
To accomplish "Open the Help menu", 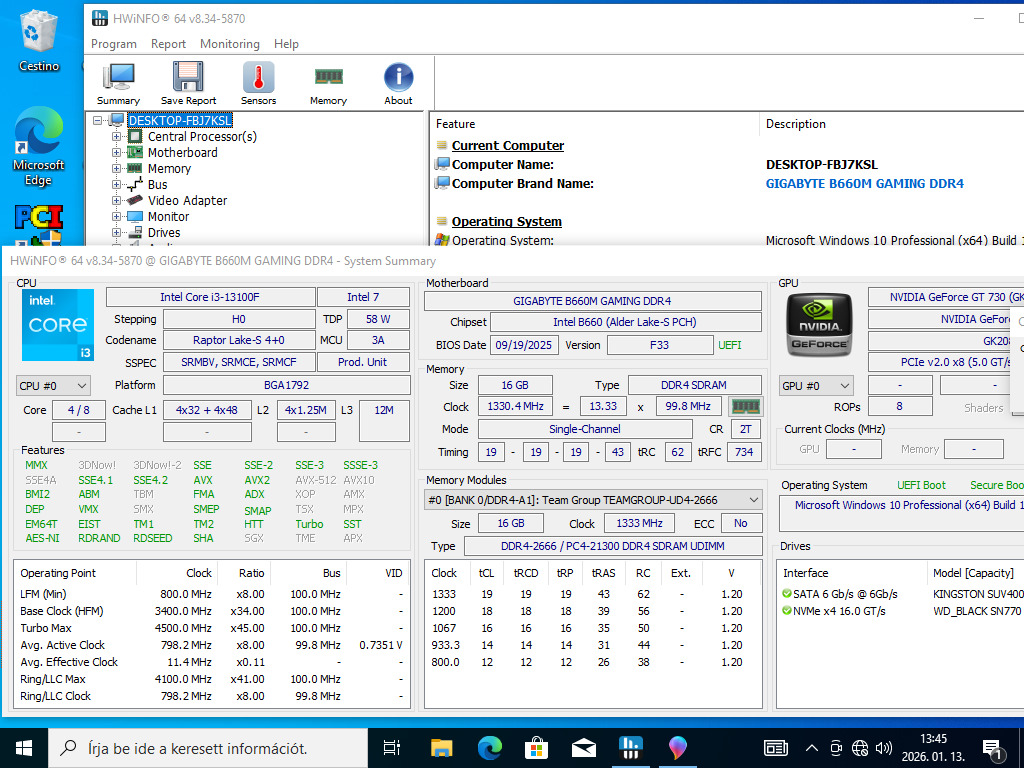I will (286, 44).
